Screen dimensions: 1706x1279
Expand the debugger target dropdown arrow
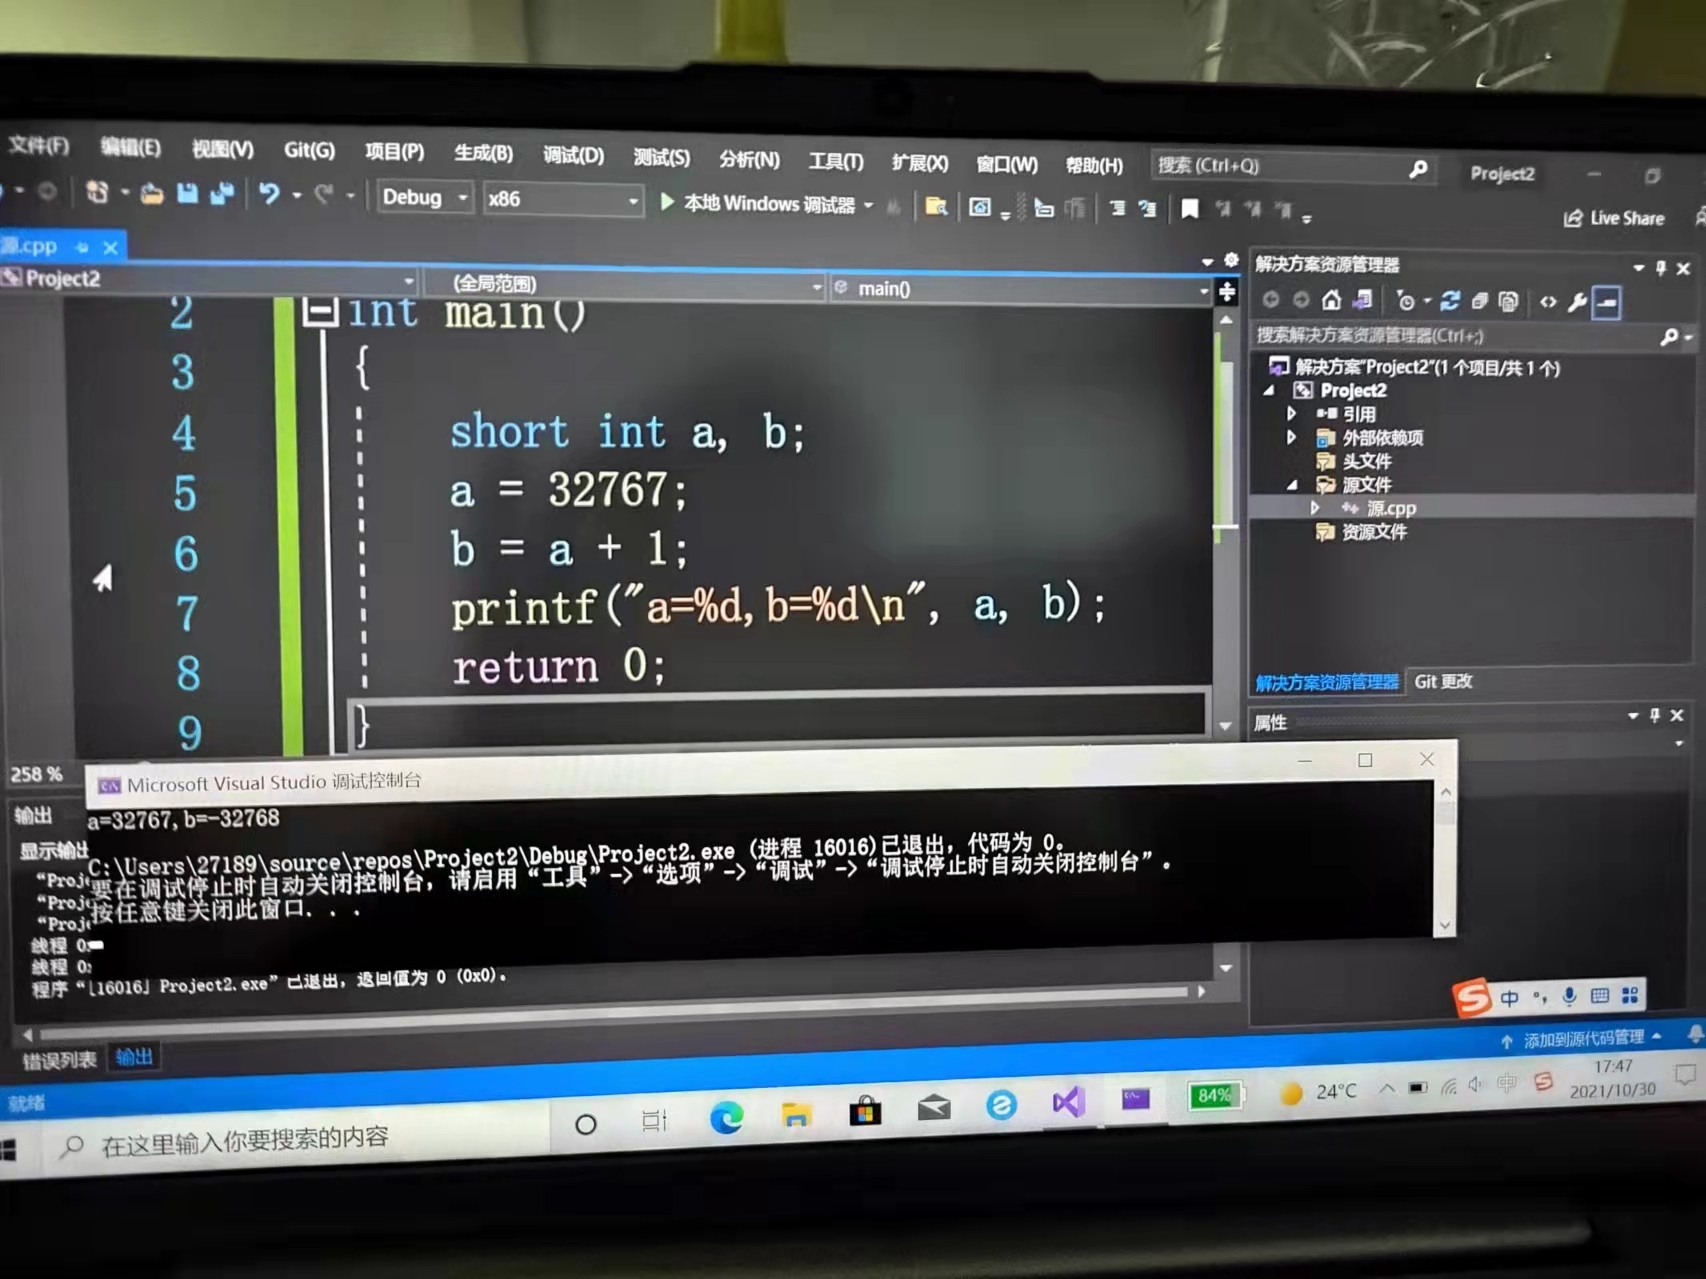[868, 206]
